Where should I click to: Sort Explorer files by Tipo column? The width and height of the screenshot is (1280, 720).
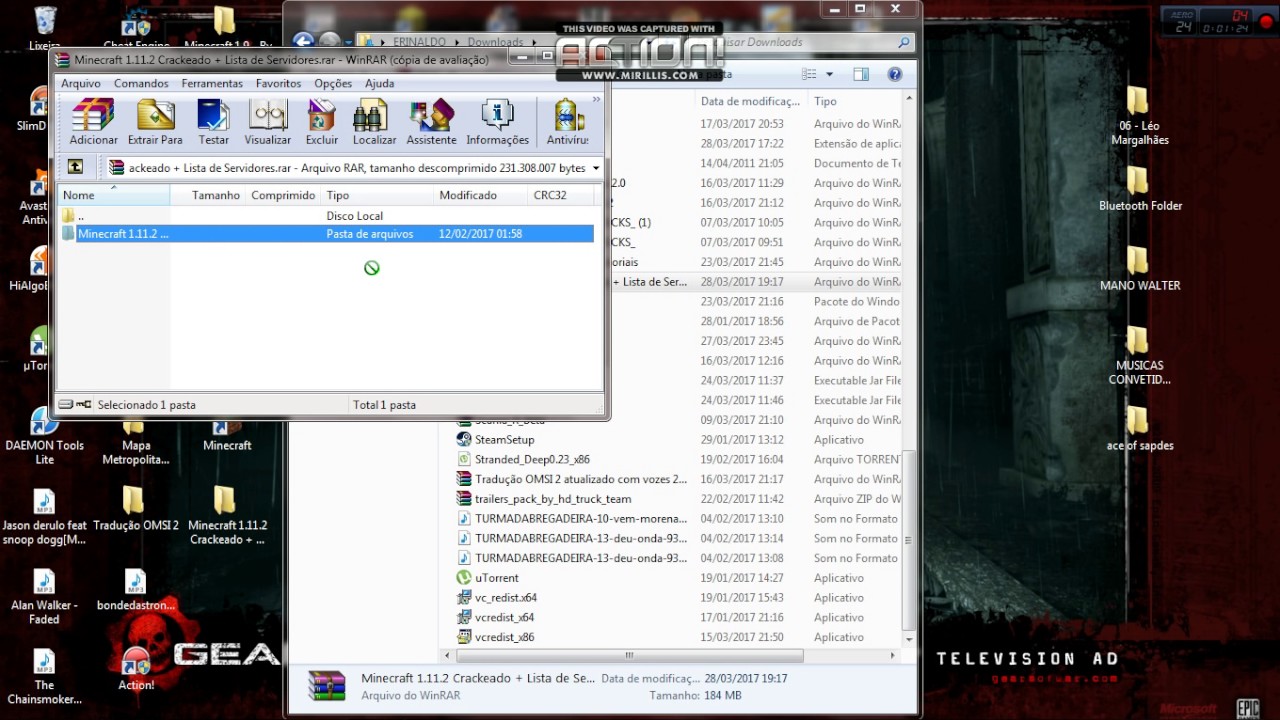[x=855, y=101]
